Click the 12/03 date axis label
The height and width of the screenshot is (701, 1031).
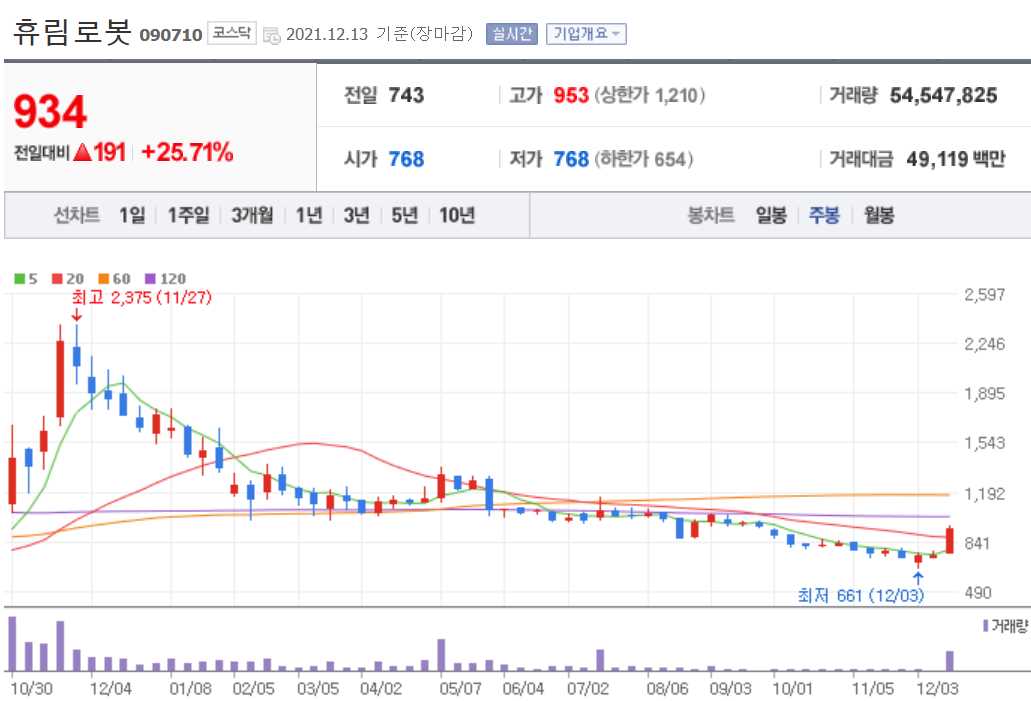tap(937, 689)
